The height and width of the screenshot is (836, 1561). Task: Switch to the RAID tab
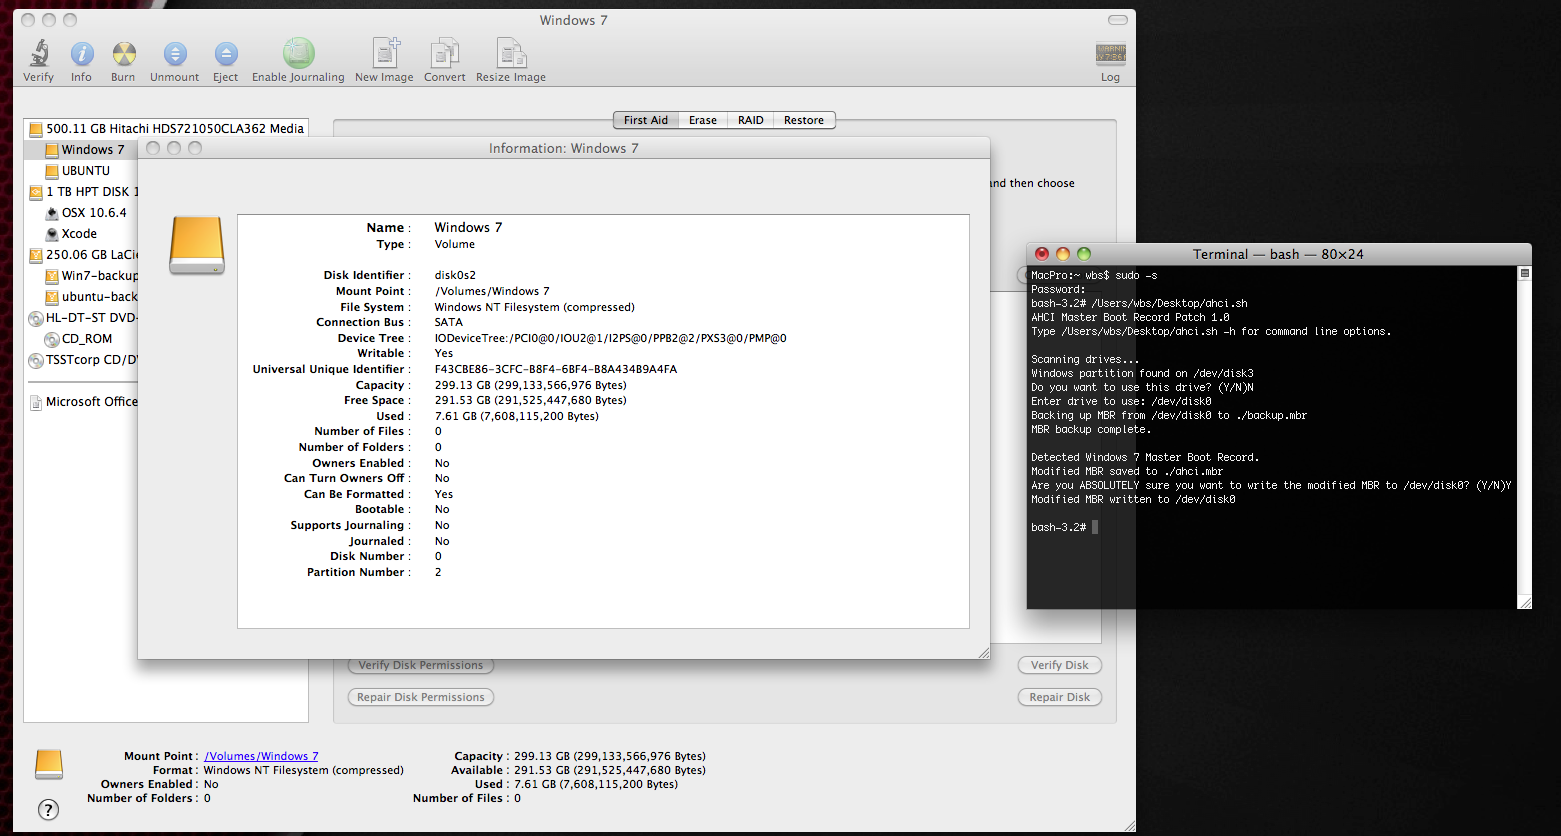(751, 120)
